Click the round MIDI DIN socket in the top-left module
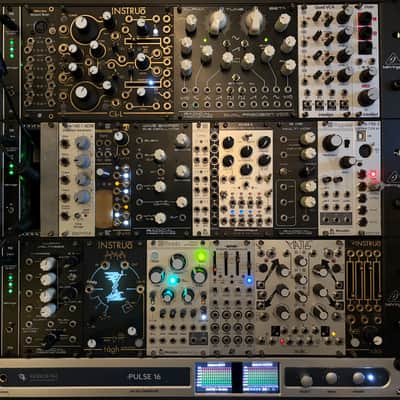400x400 pixels. point(40,27)
